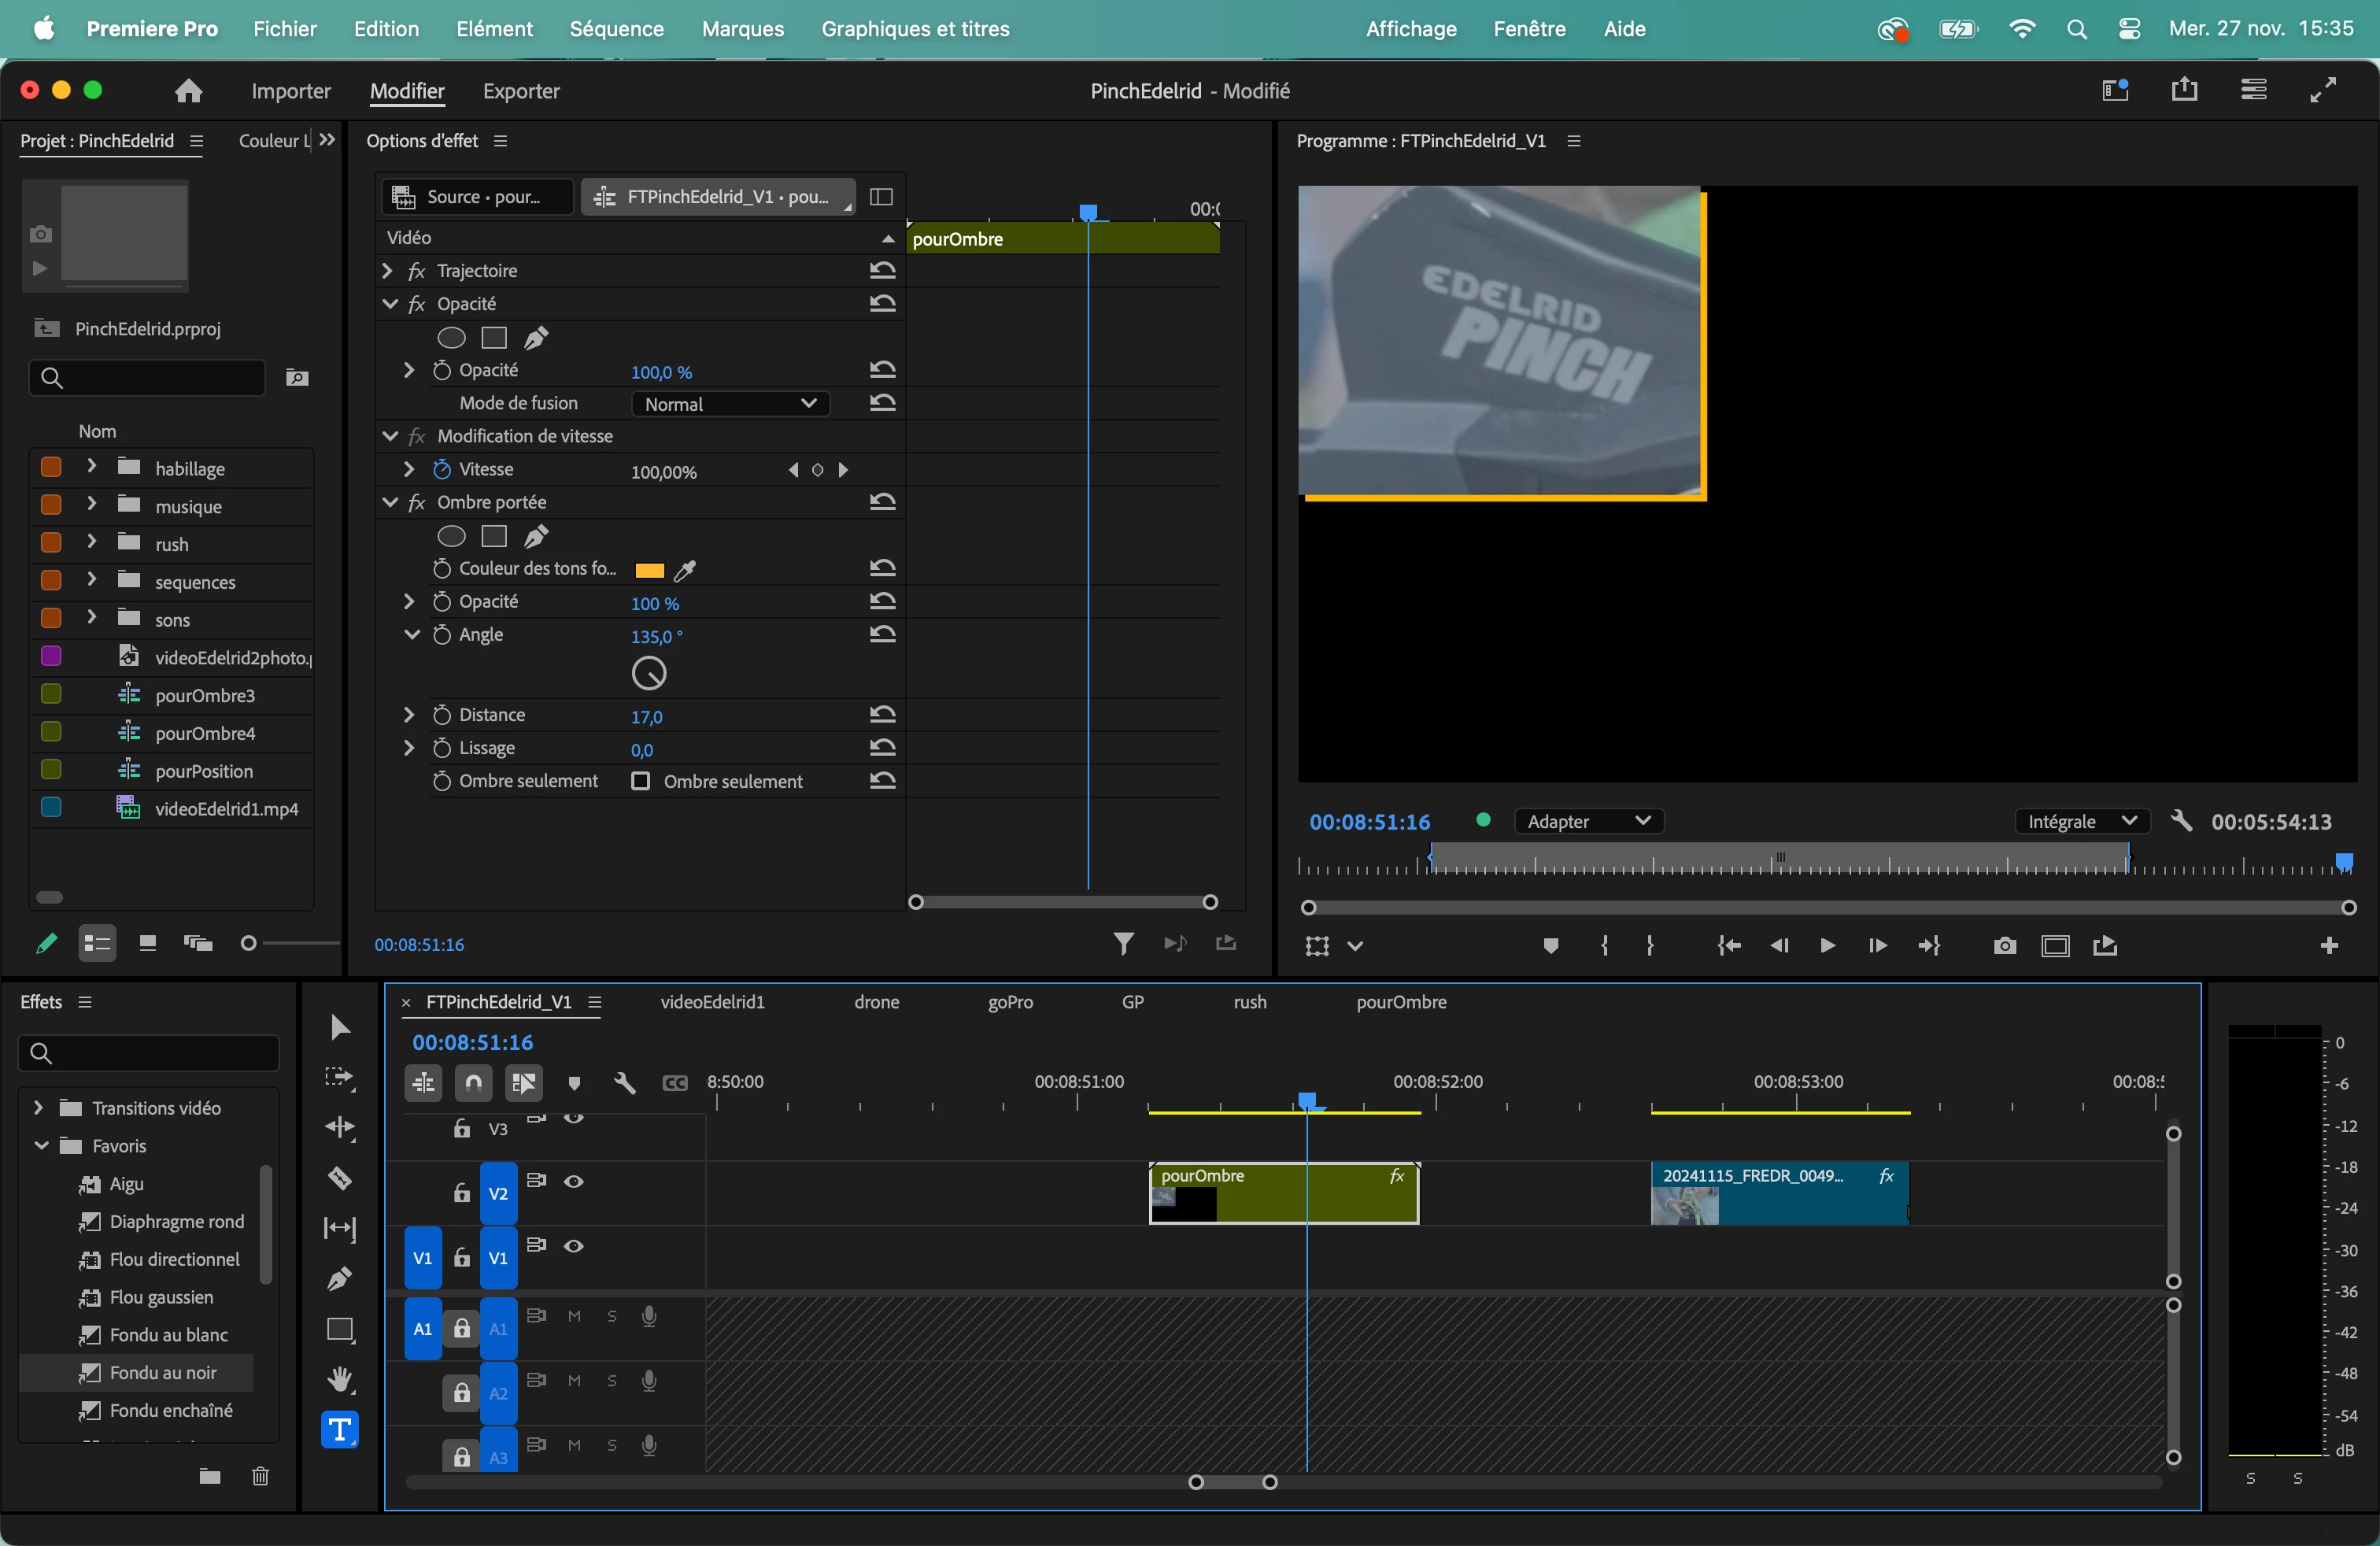Select the Hand tool
The width and height of the screenshot is (2380, 1546).
340,1380
